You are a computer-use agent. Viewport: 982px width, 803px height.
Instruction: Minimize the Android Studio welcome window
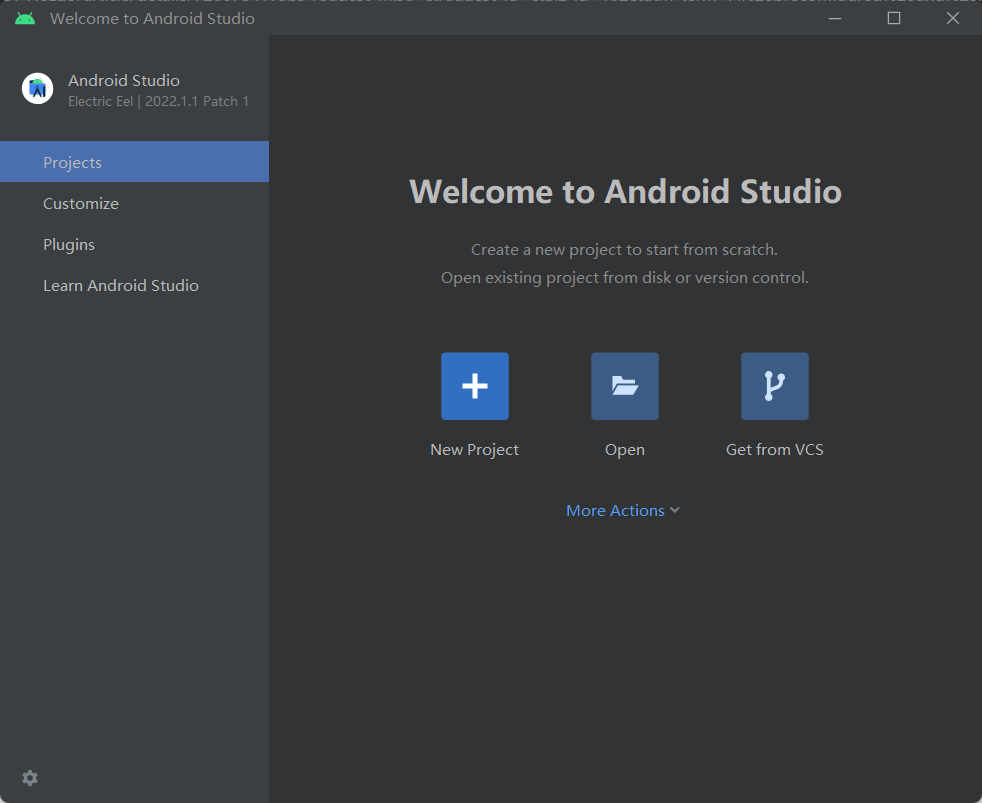pos(835,18)
